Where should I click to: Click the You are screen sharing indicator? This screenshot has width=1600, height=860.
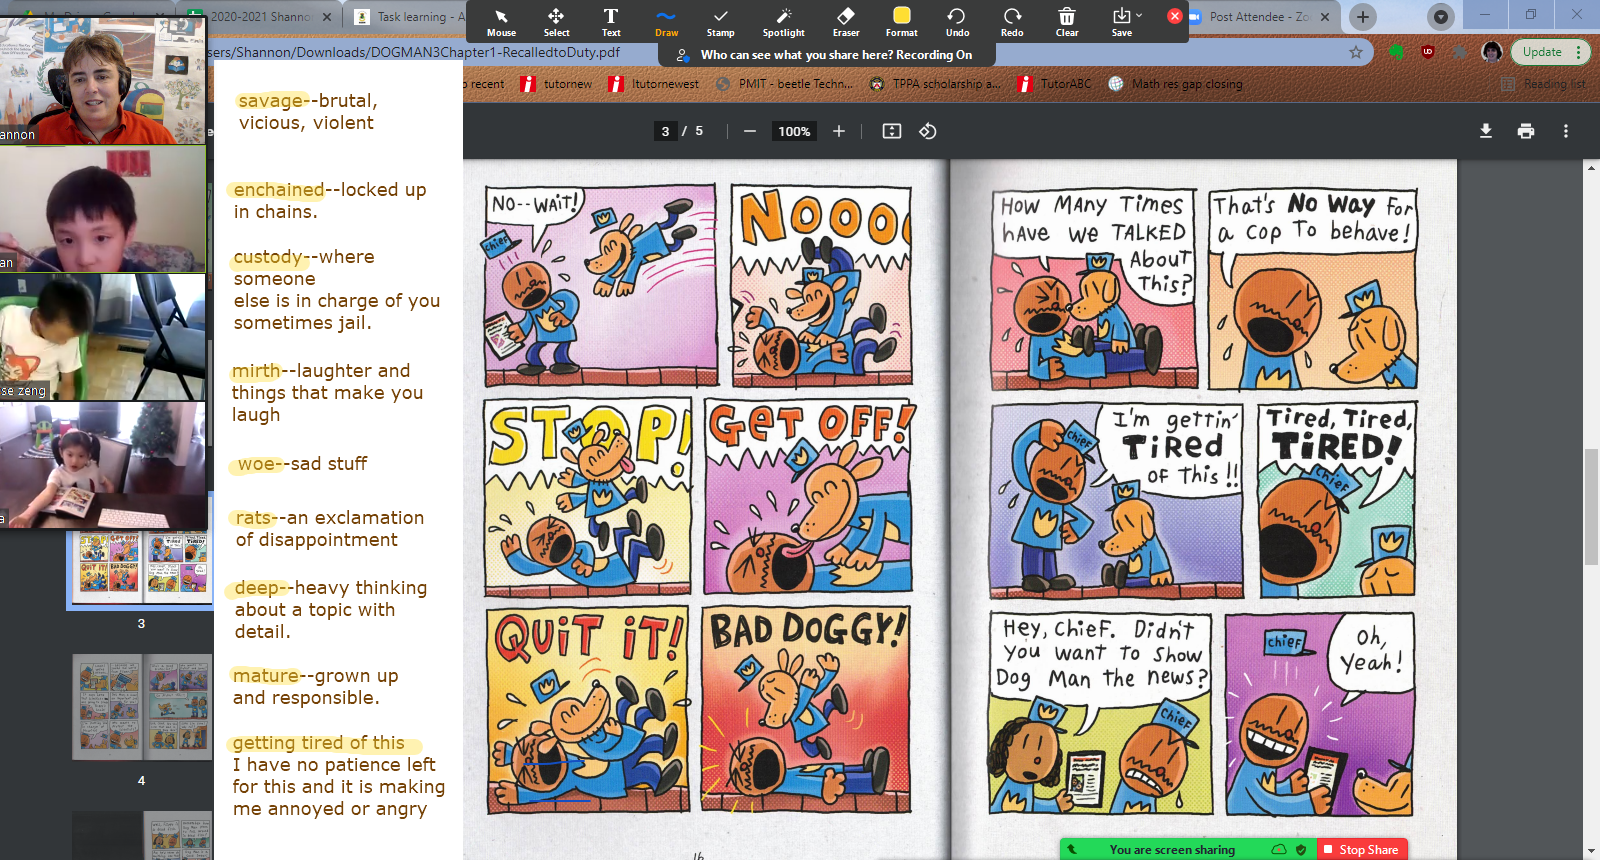(x=1172, y=850)
